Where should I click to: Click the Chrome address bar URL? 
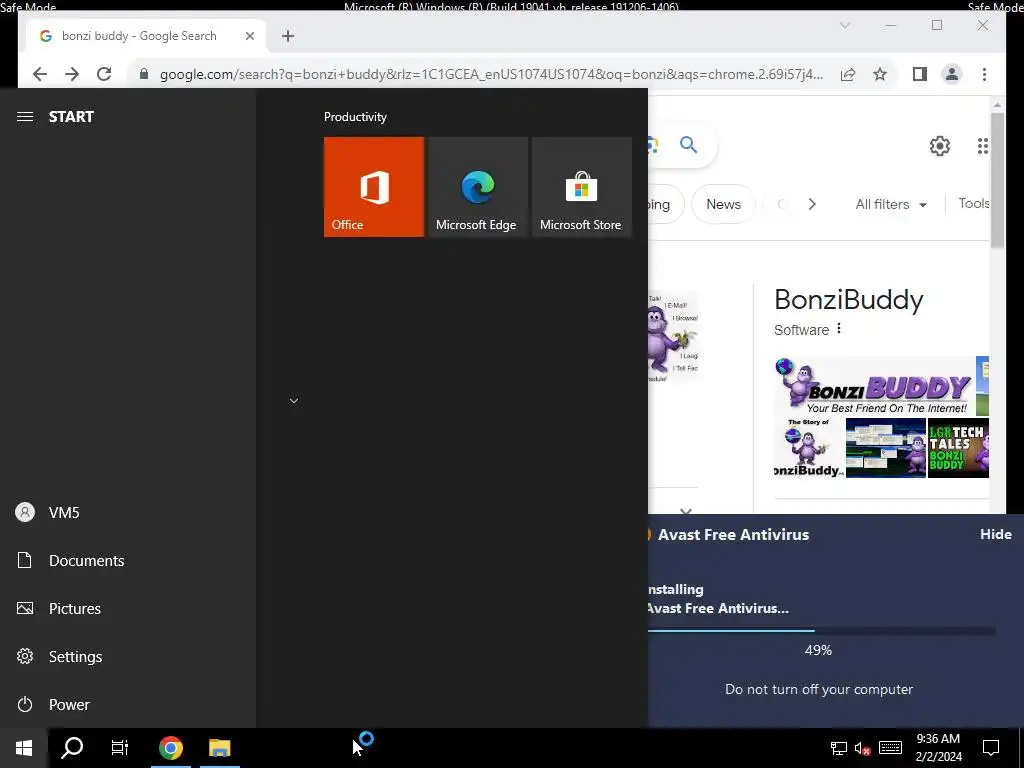pos(491,74)
